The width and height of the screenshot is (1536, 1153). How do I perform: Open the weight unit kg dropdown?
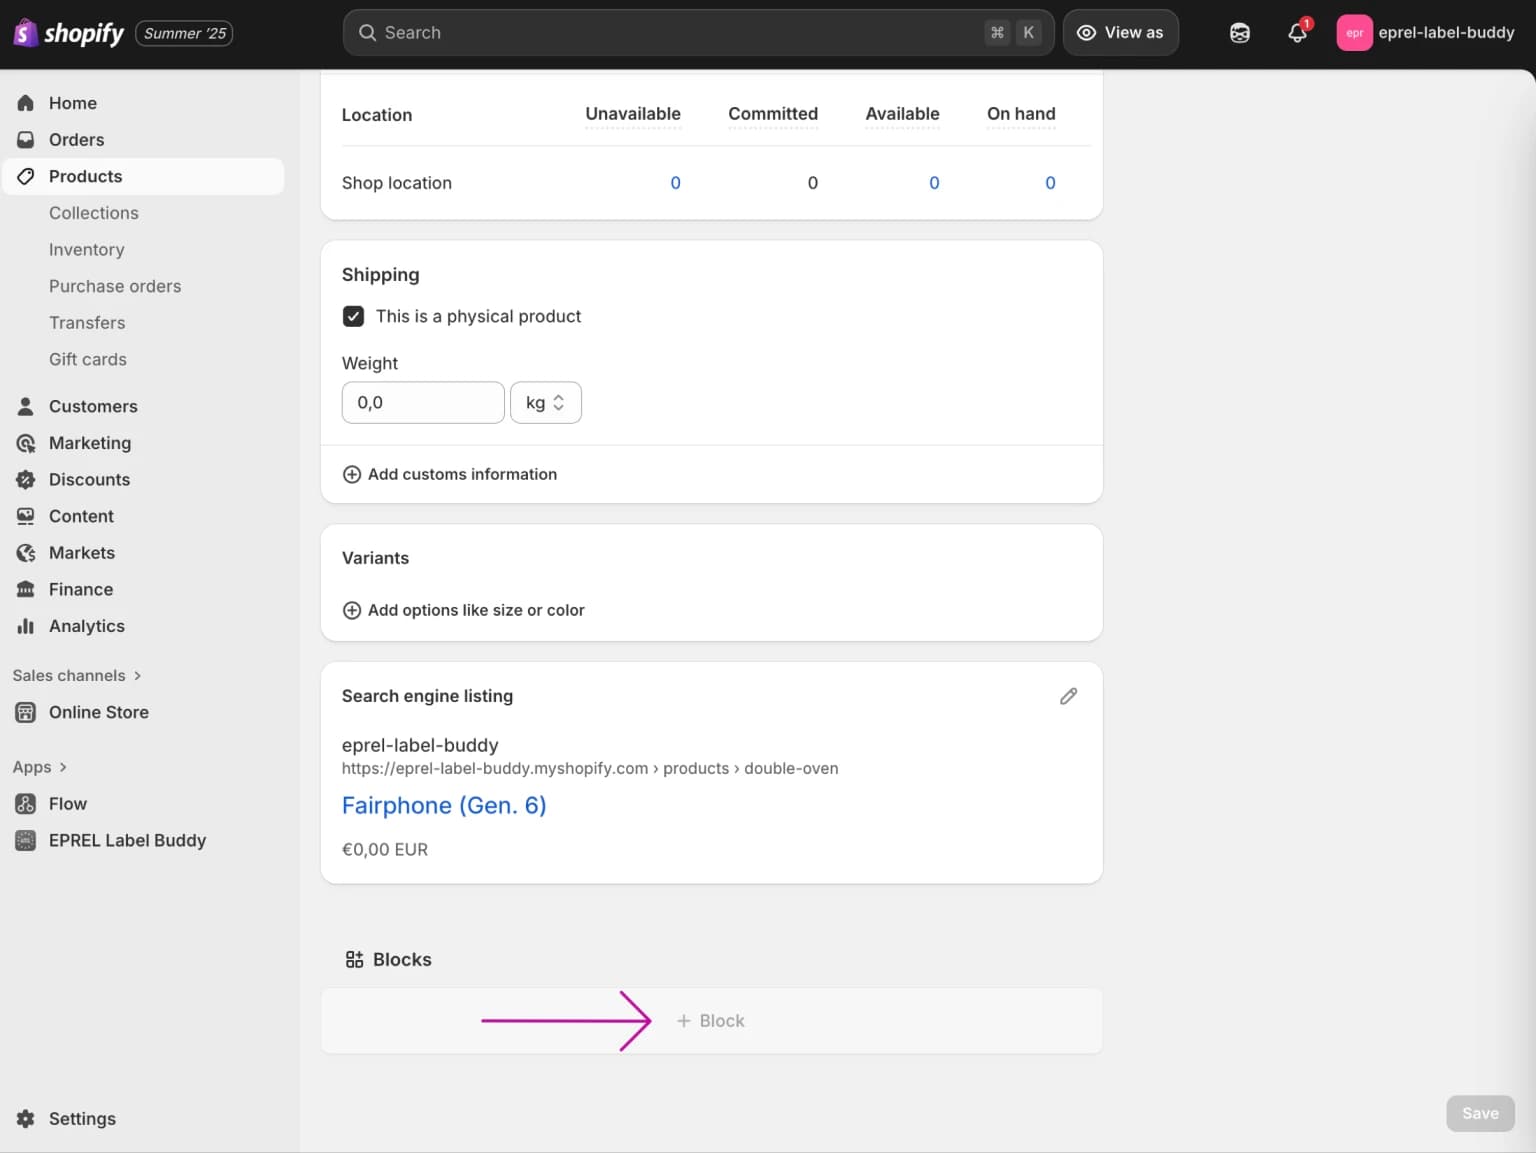[545, 402]
